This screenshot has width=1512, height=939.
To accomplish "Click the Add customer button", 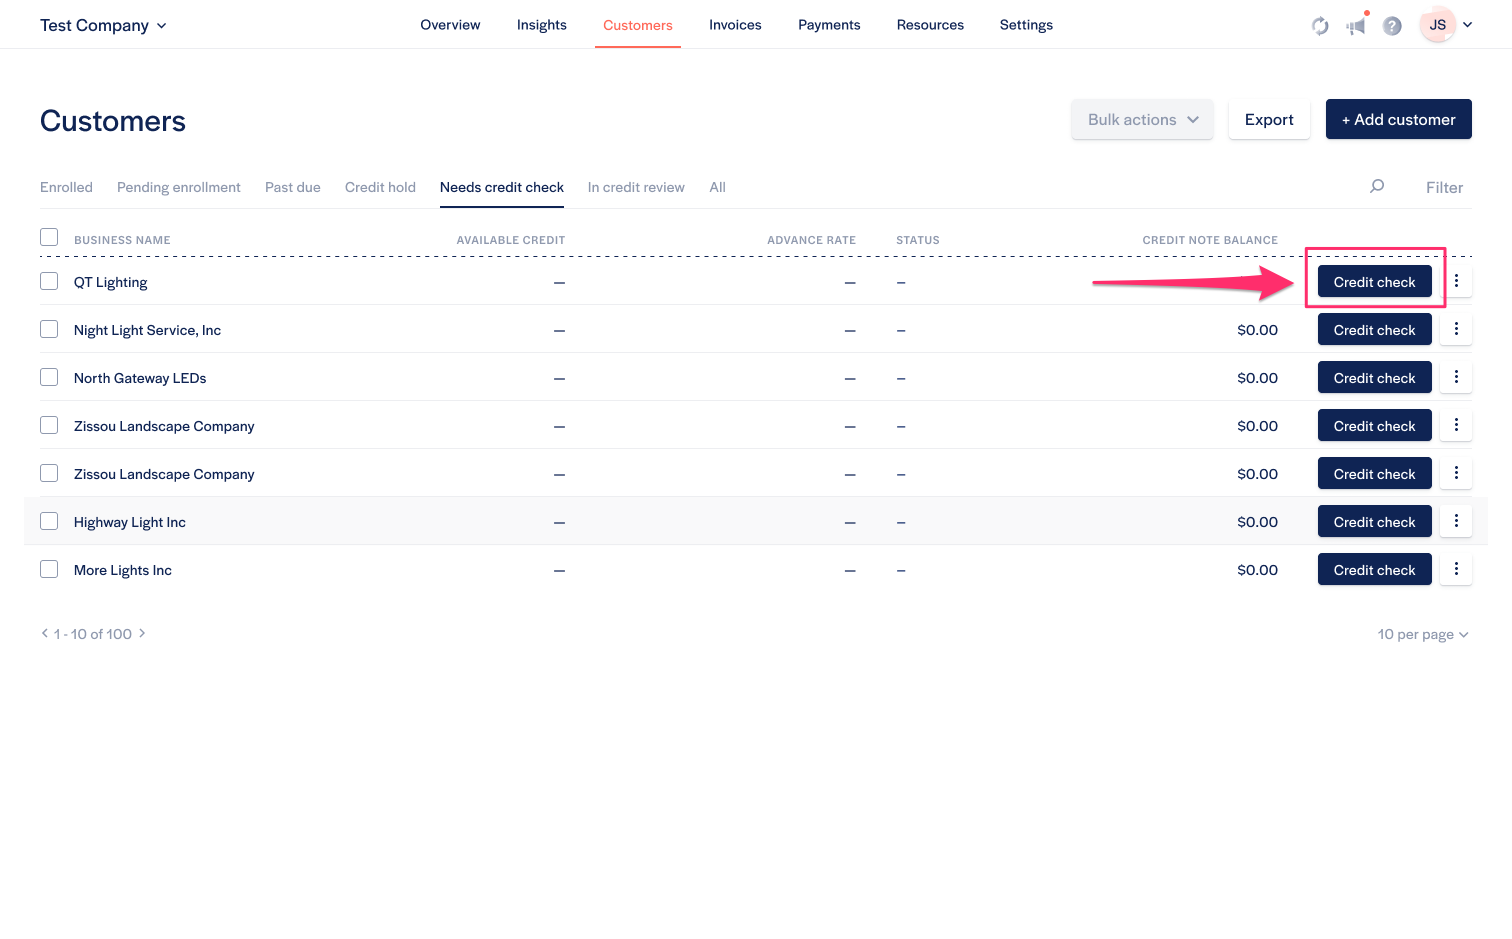I will click(1398, 119).
